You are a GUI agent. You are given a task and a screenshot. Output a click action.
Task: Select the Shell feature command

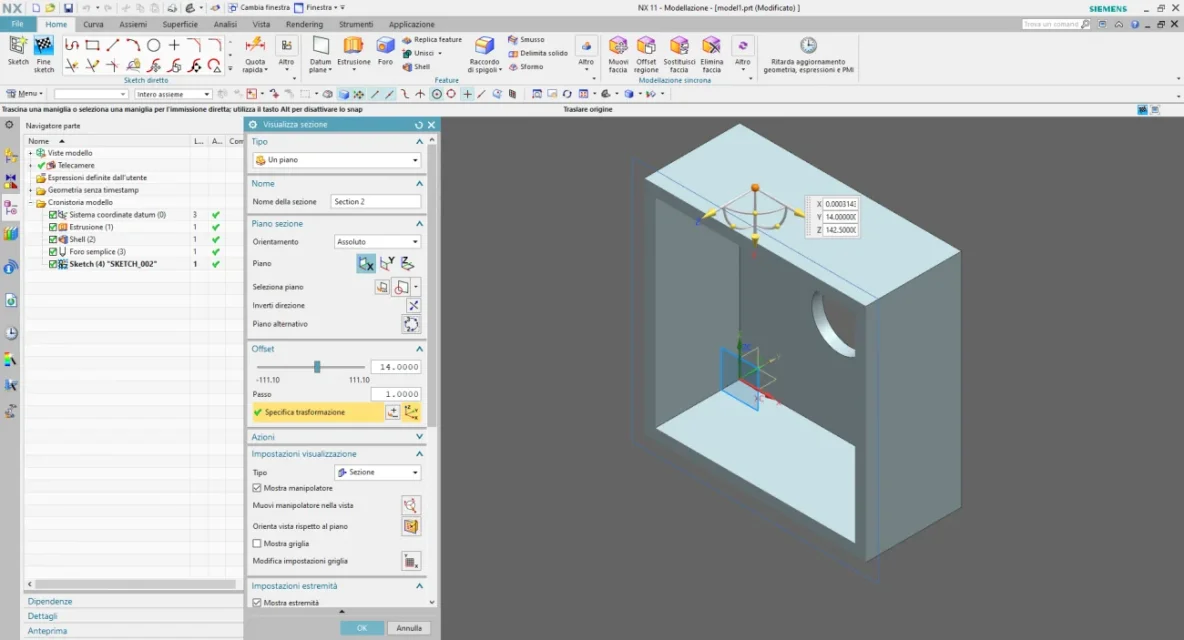417,66
